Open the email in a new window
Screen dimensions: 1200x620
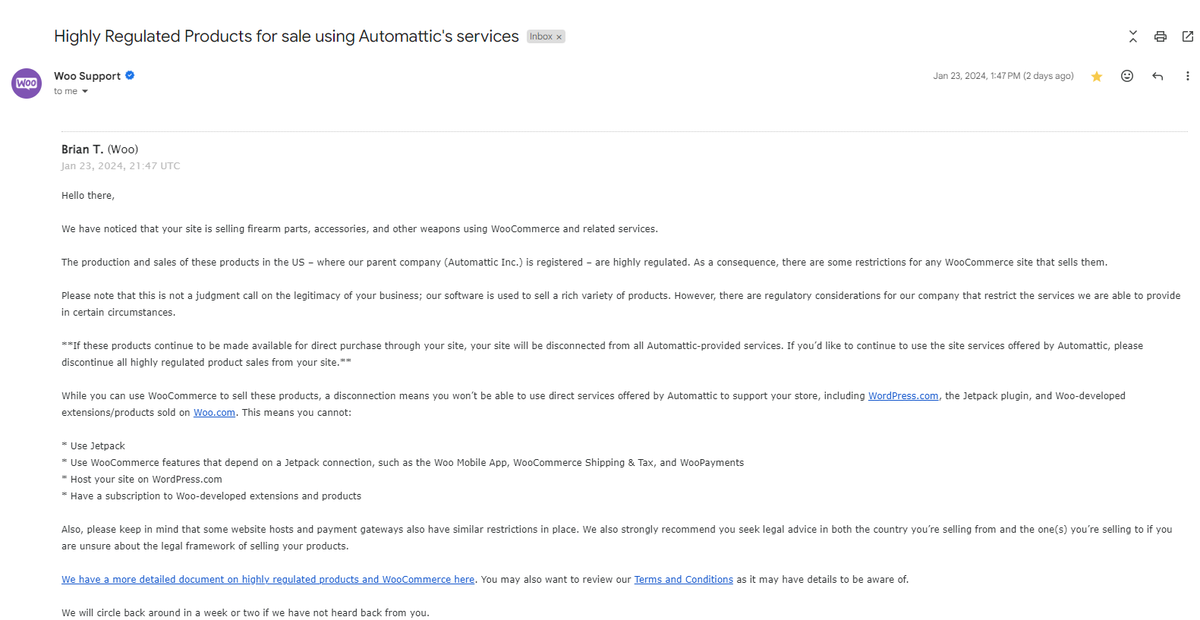coord(1187,37)
